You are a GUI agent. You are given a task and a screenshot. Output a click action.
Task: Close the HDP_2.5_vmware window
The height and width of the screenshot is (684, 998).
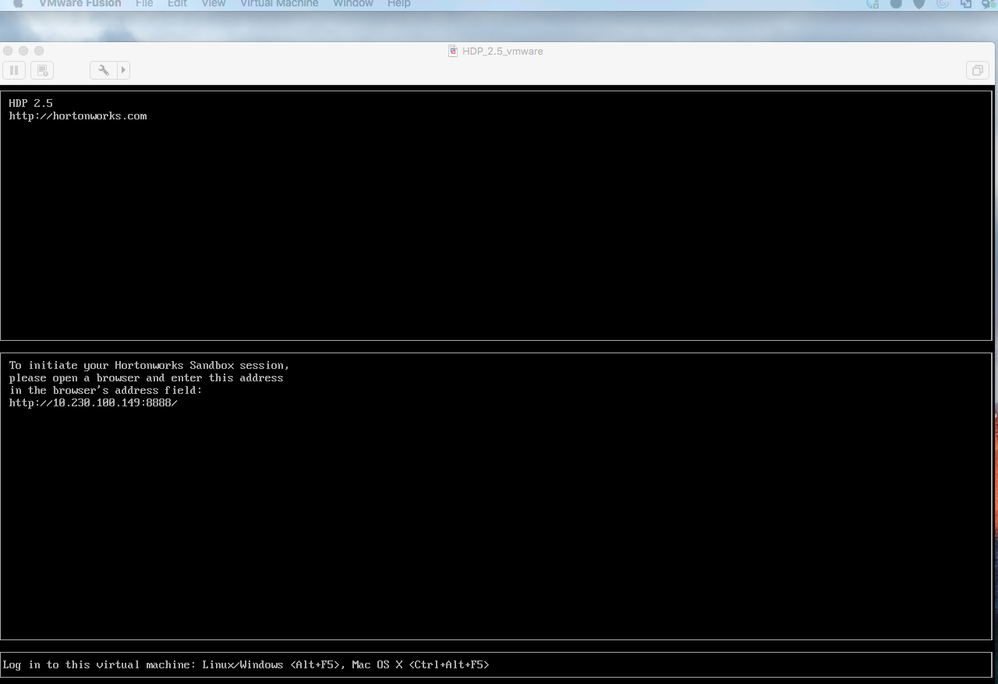pyautogui.click(x=8, y=51)
